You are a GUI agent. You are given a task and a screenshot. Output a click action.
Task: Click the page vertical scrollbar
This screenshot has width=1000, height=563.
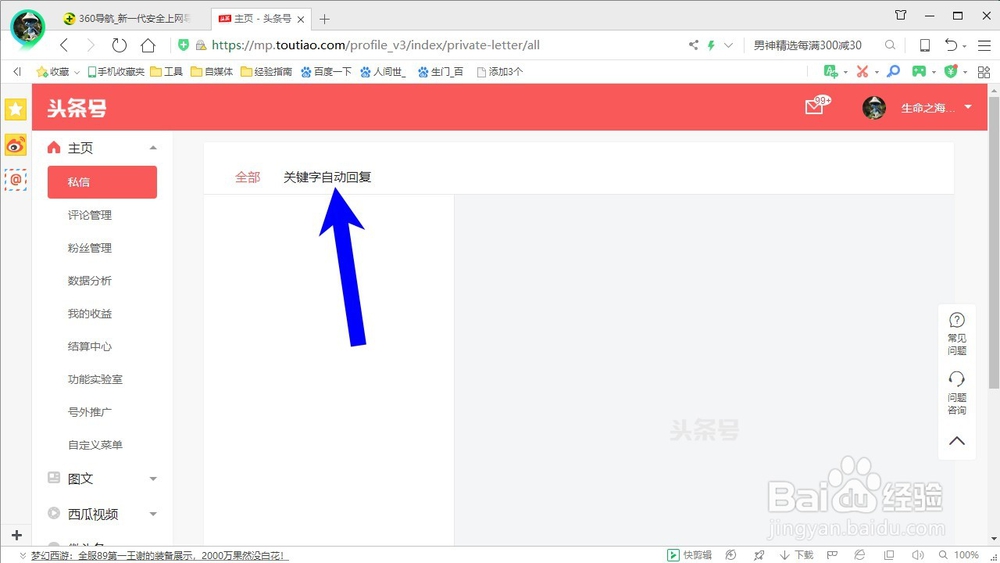(x=994, y=242)
